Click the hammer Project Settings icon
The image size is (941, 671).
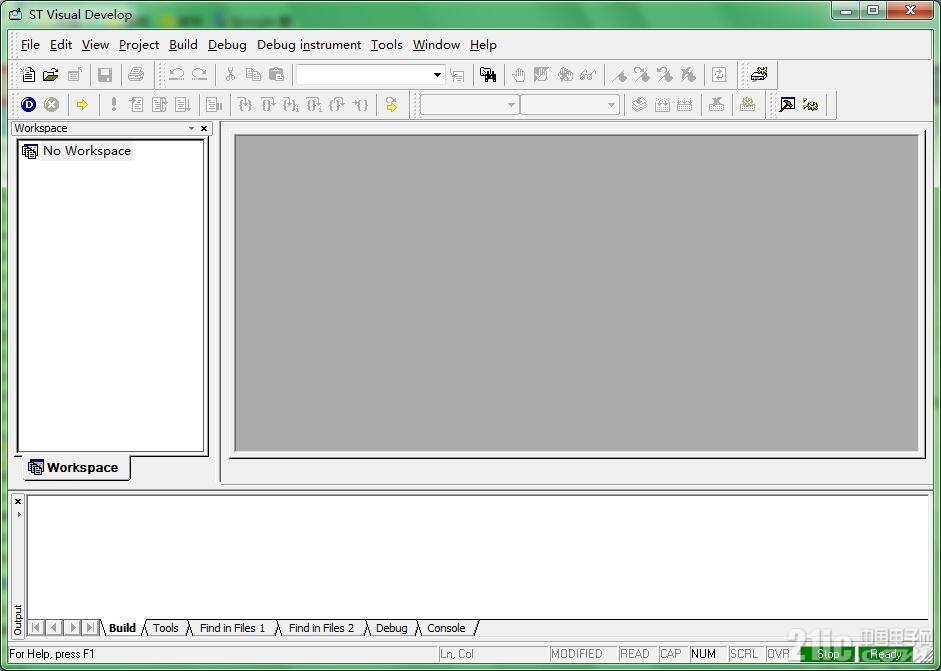click(x=787, y=104)
